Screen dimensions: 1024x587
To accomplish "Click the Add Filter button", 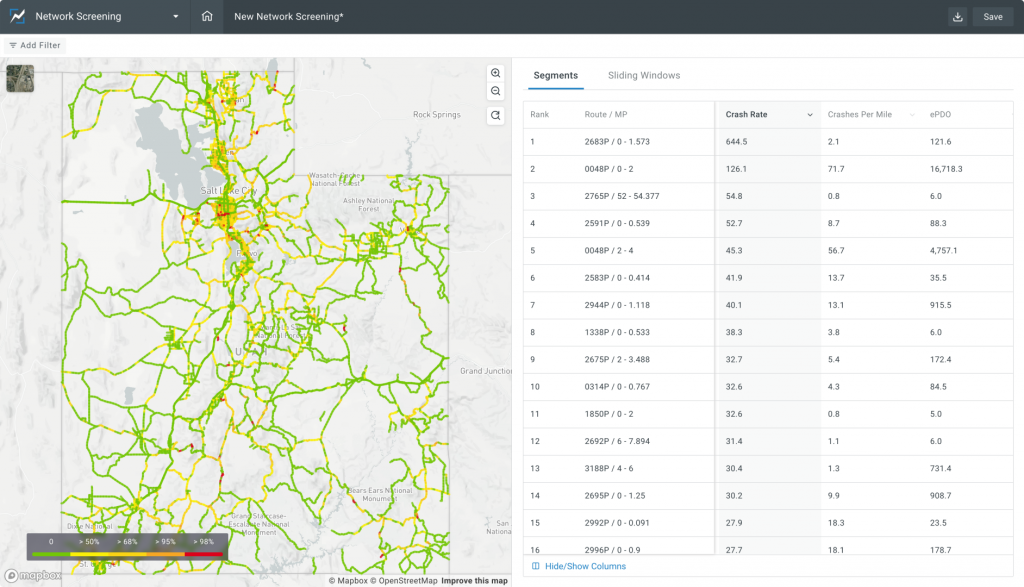I will (34, 46).
